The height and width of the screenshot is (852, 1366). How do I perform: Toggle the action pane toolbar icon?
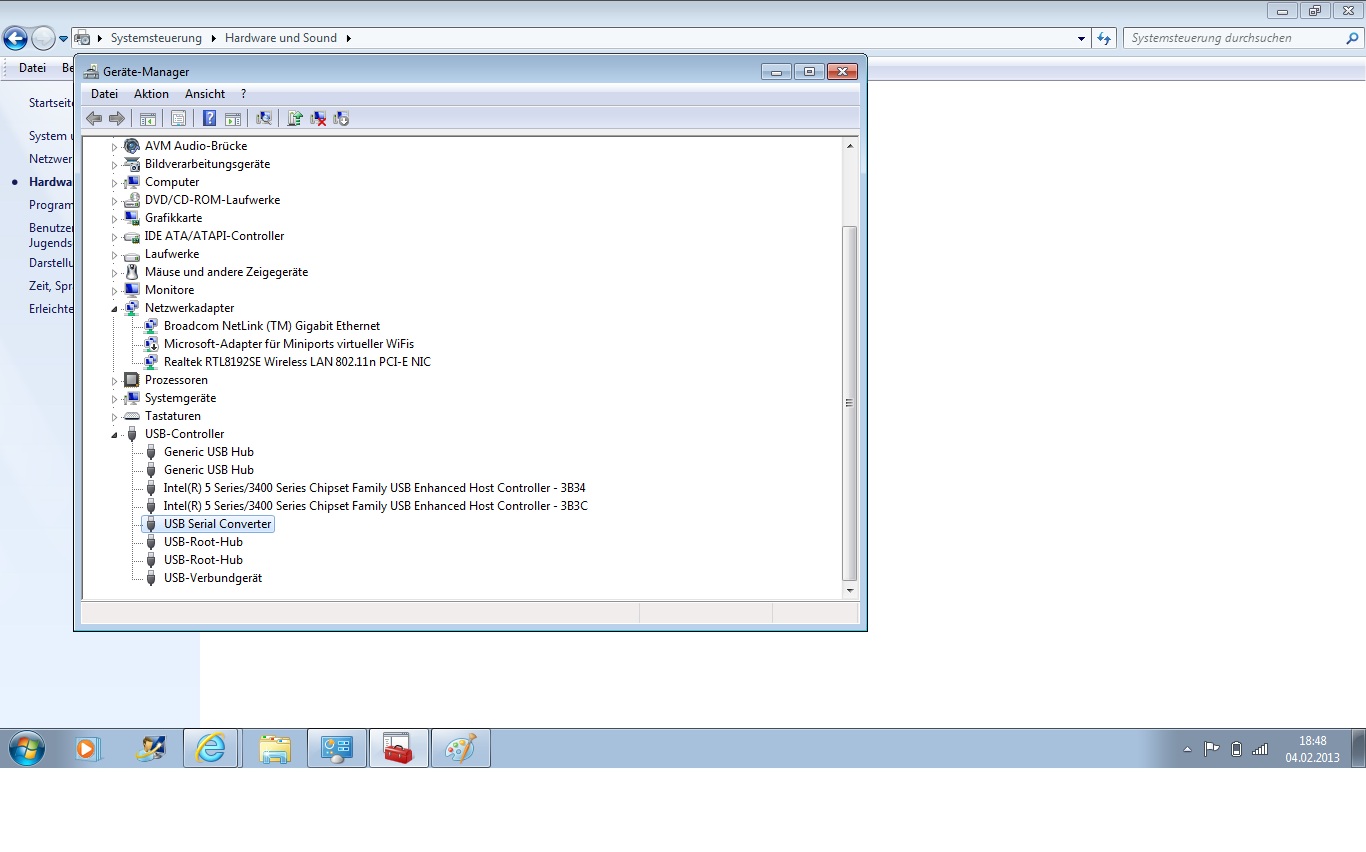coord(233,118)
